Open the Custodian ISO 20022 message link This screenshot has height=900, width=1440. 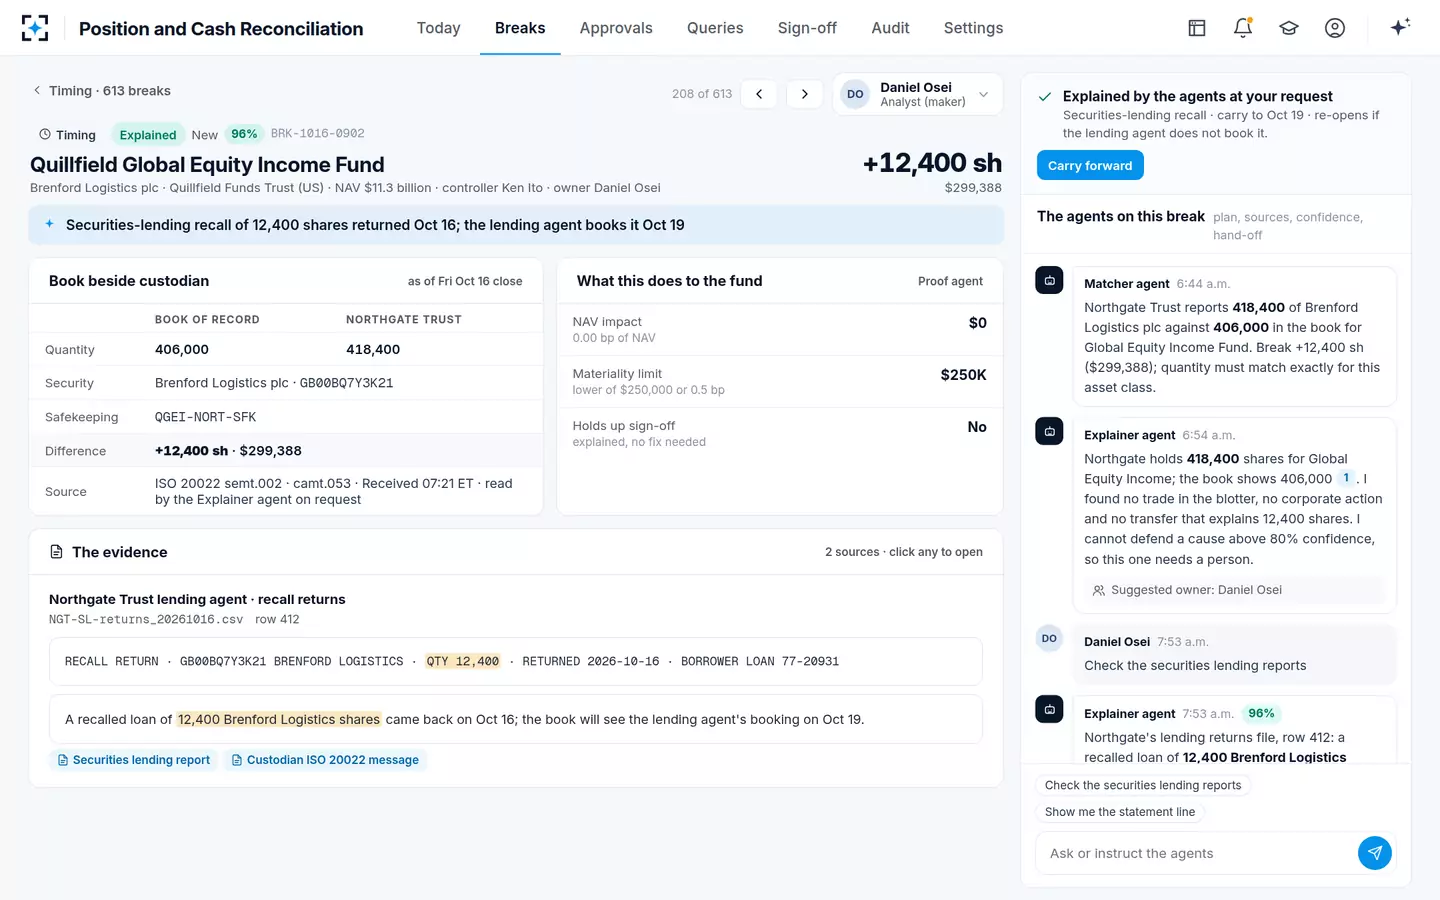point(325,760)
